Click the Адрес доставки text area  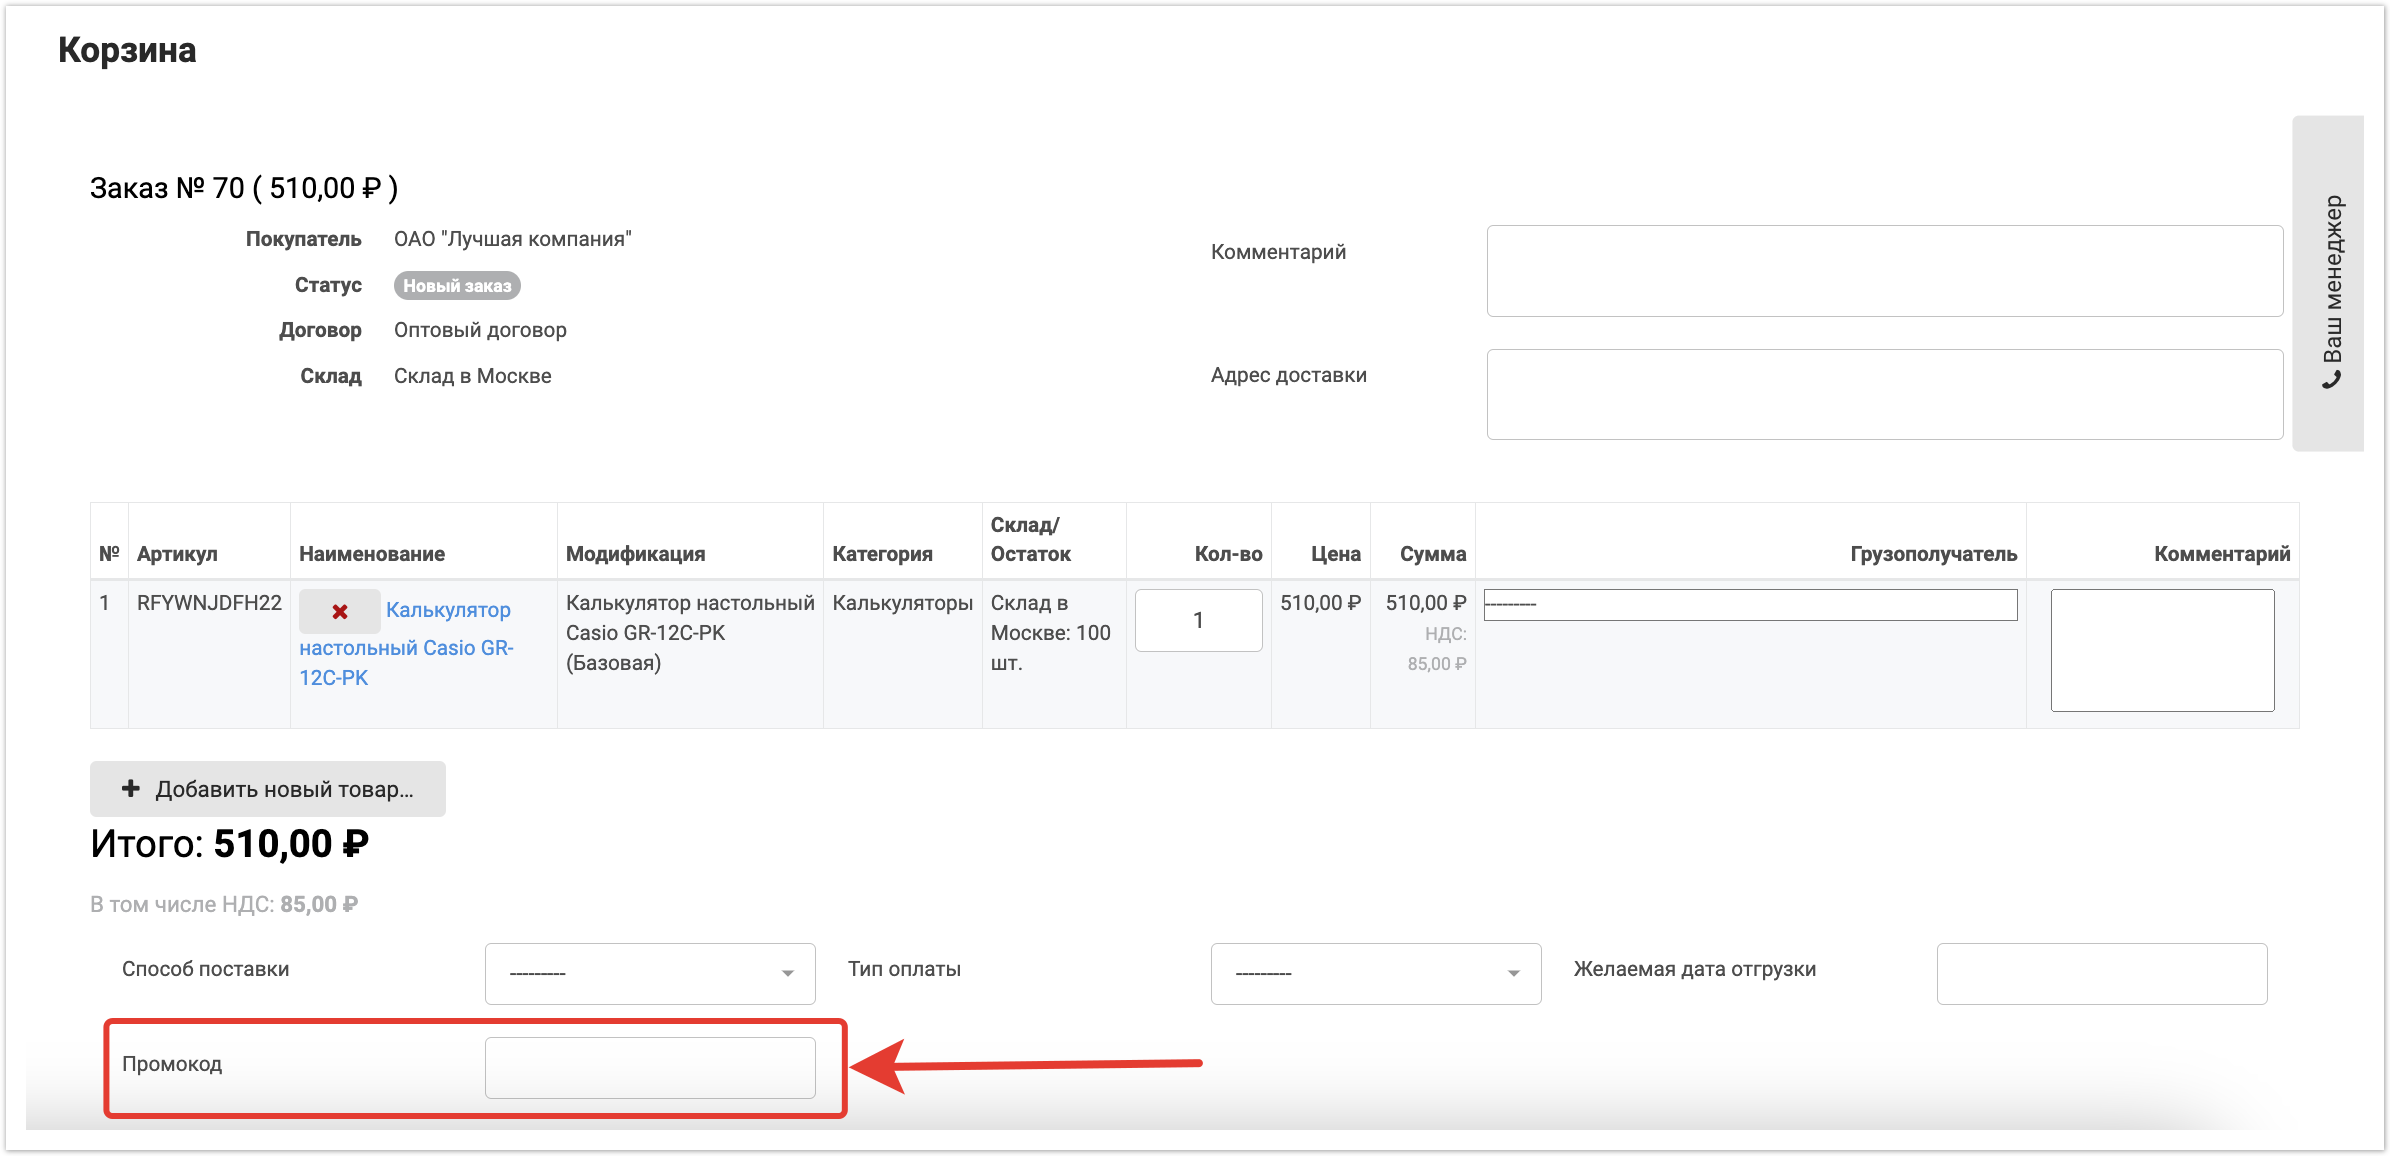pos(1884,394)
